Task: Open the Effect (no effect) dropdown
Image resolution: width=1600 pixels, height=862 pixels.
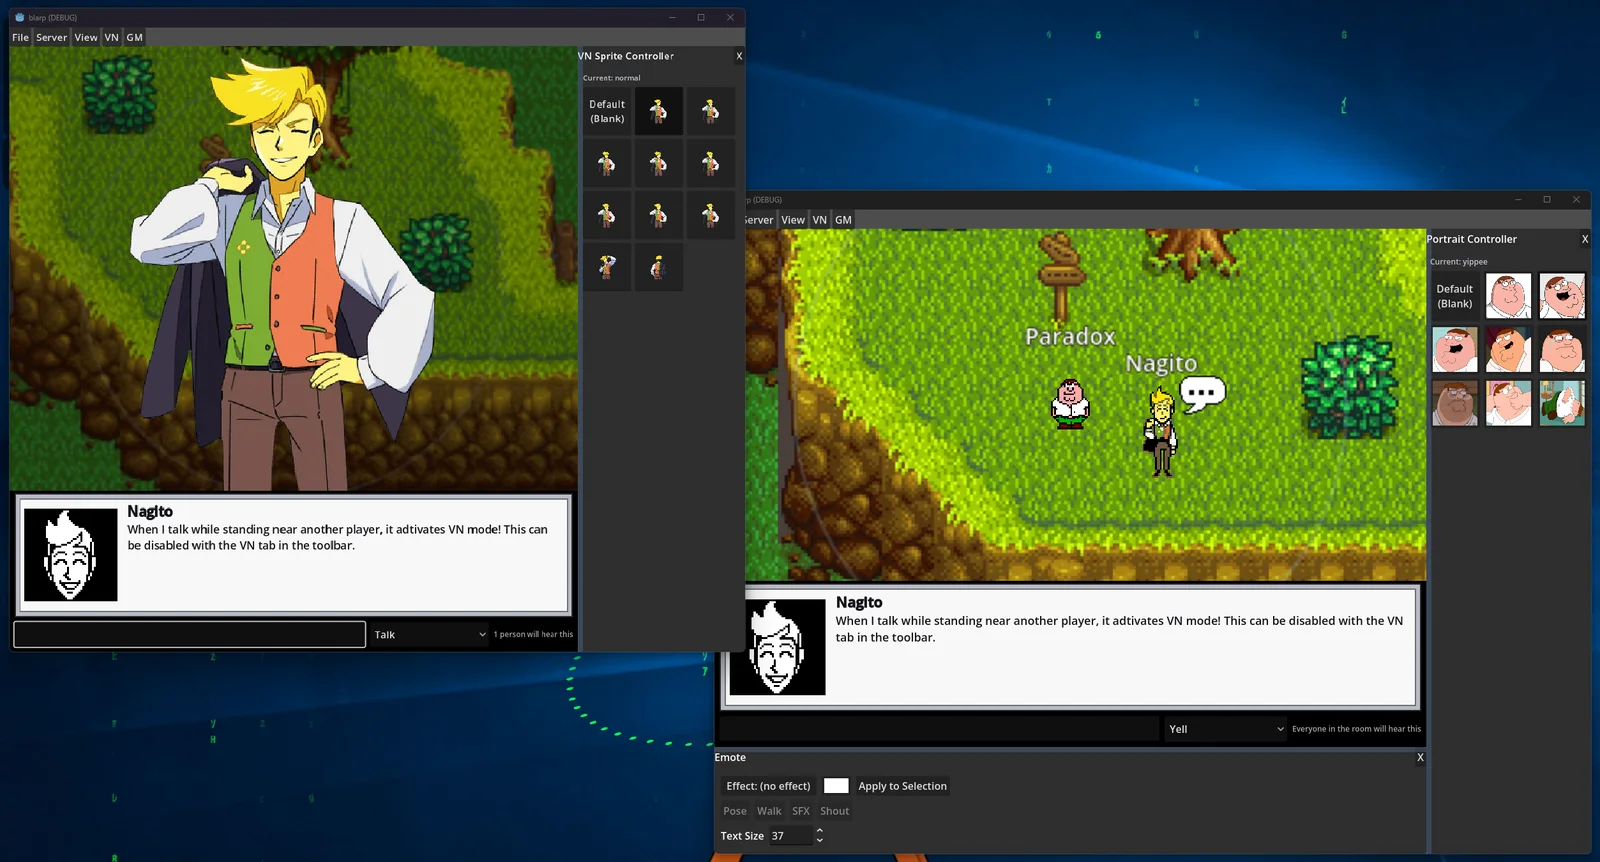Action: pos(768,786)
